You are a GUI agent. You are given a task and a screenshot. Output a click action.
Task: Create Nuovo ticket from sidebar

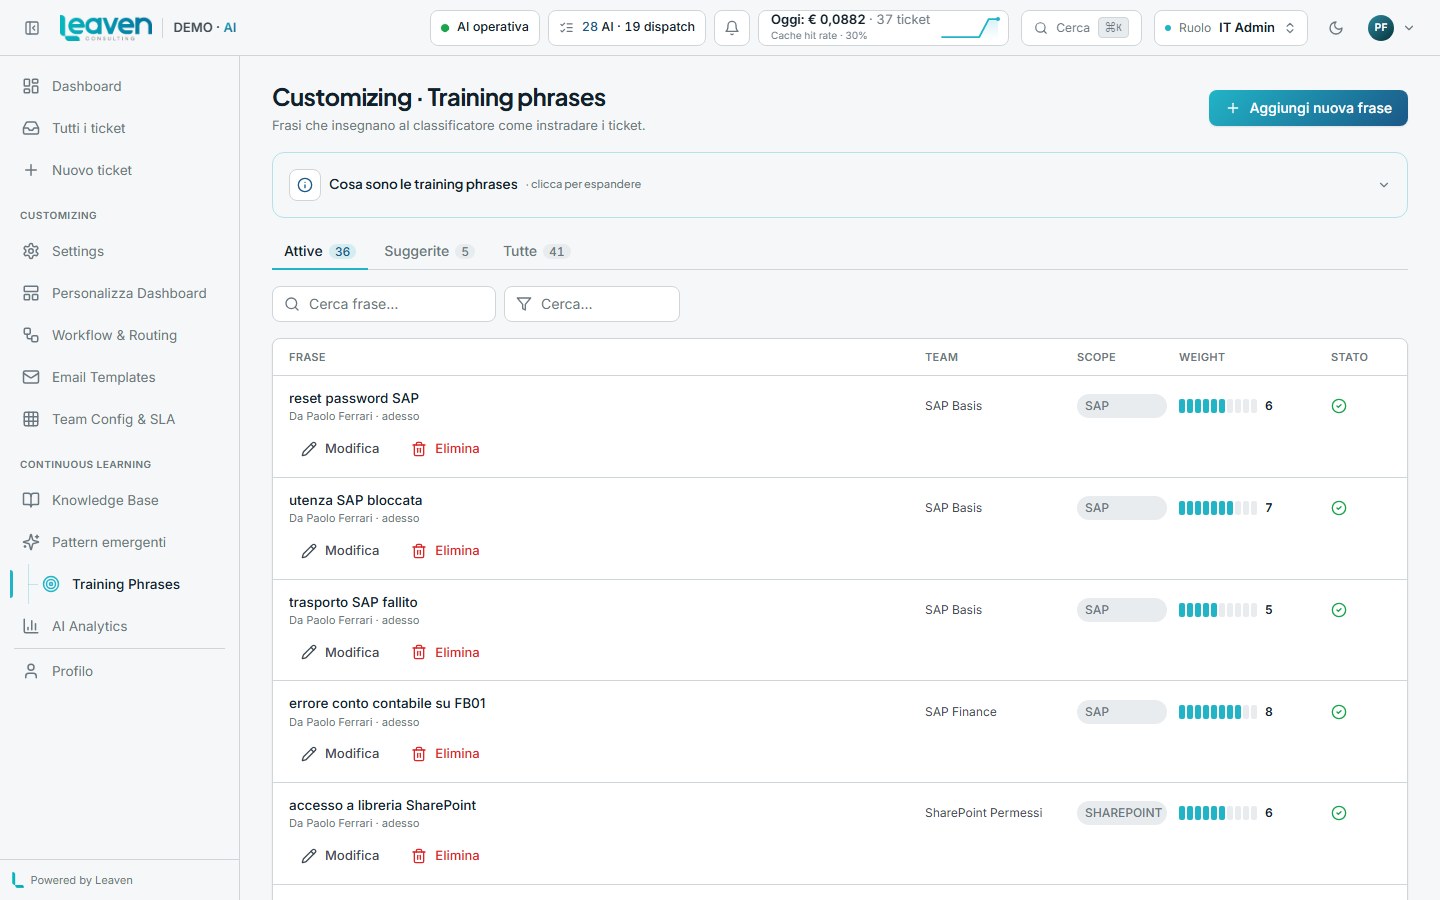pos(120,170)
